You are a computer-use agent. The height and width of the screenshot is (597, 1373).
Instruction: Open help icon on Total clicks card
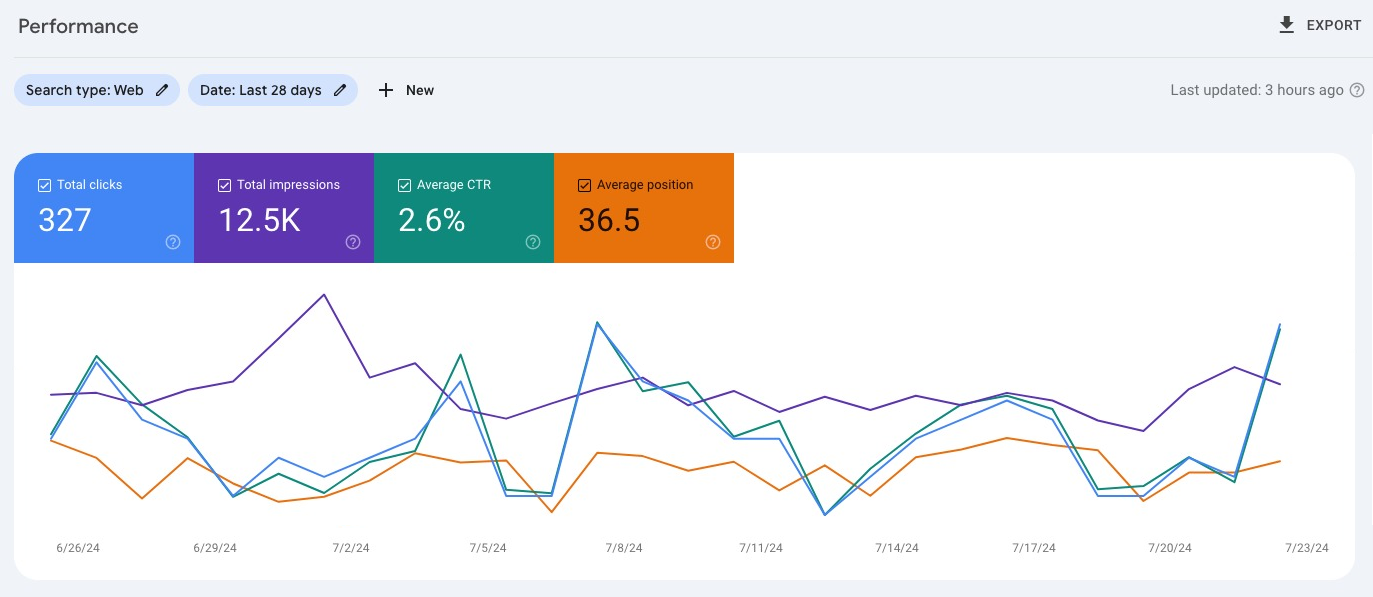pyautogui.click(x=173, y=242)
